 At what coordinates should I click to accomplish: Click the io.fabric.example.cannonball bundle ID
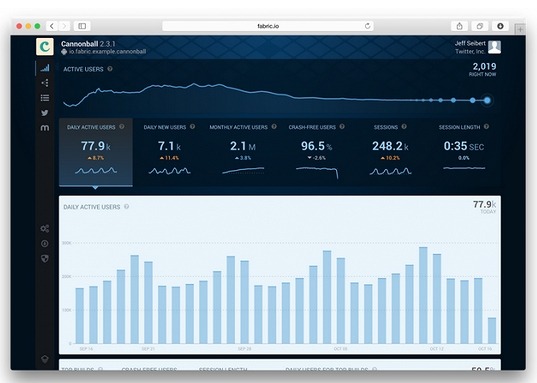pyautogui.click(x=107, y=51)
